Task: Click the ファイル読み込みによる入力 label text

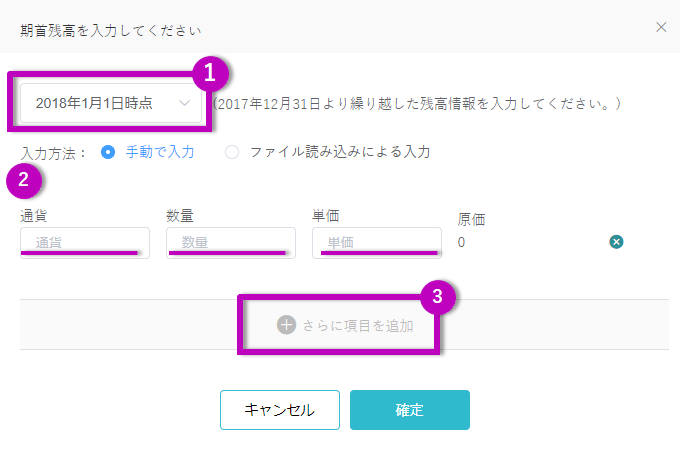Action: (x=340, y=152)
